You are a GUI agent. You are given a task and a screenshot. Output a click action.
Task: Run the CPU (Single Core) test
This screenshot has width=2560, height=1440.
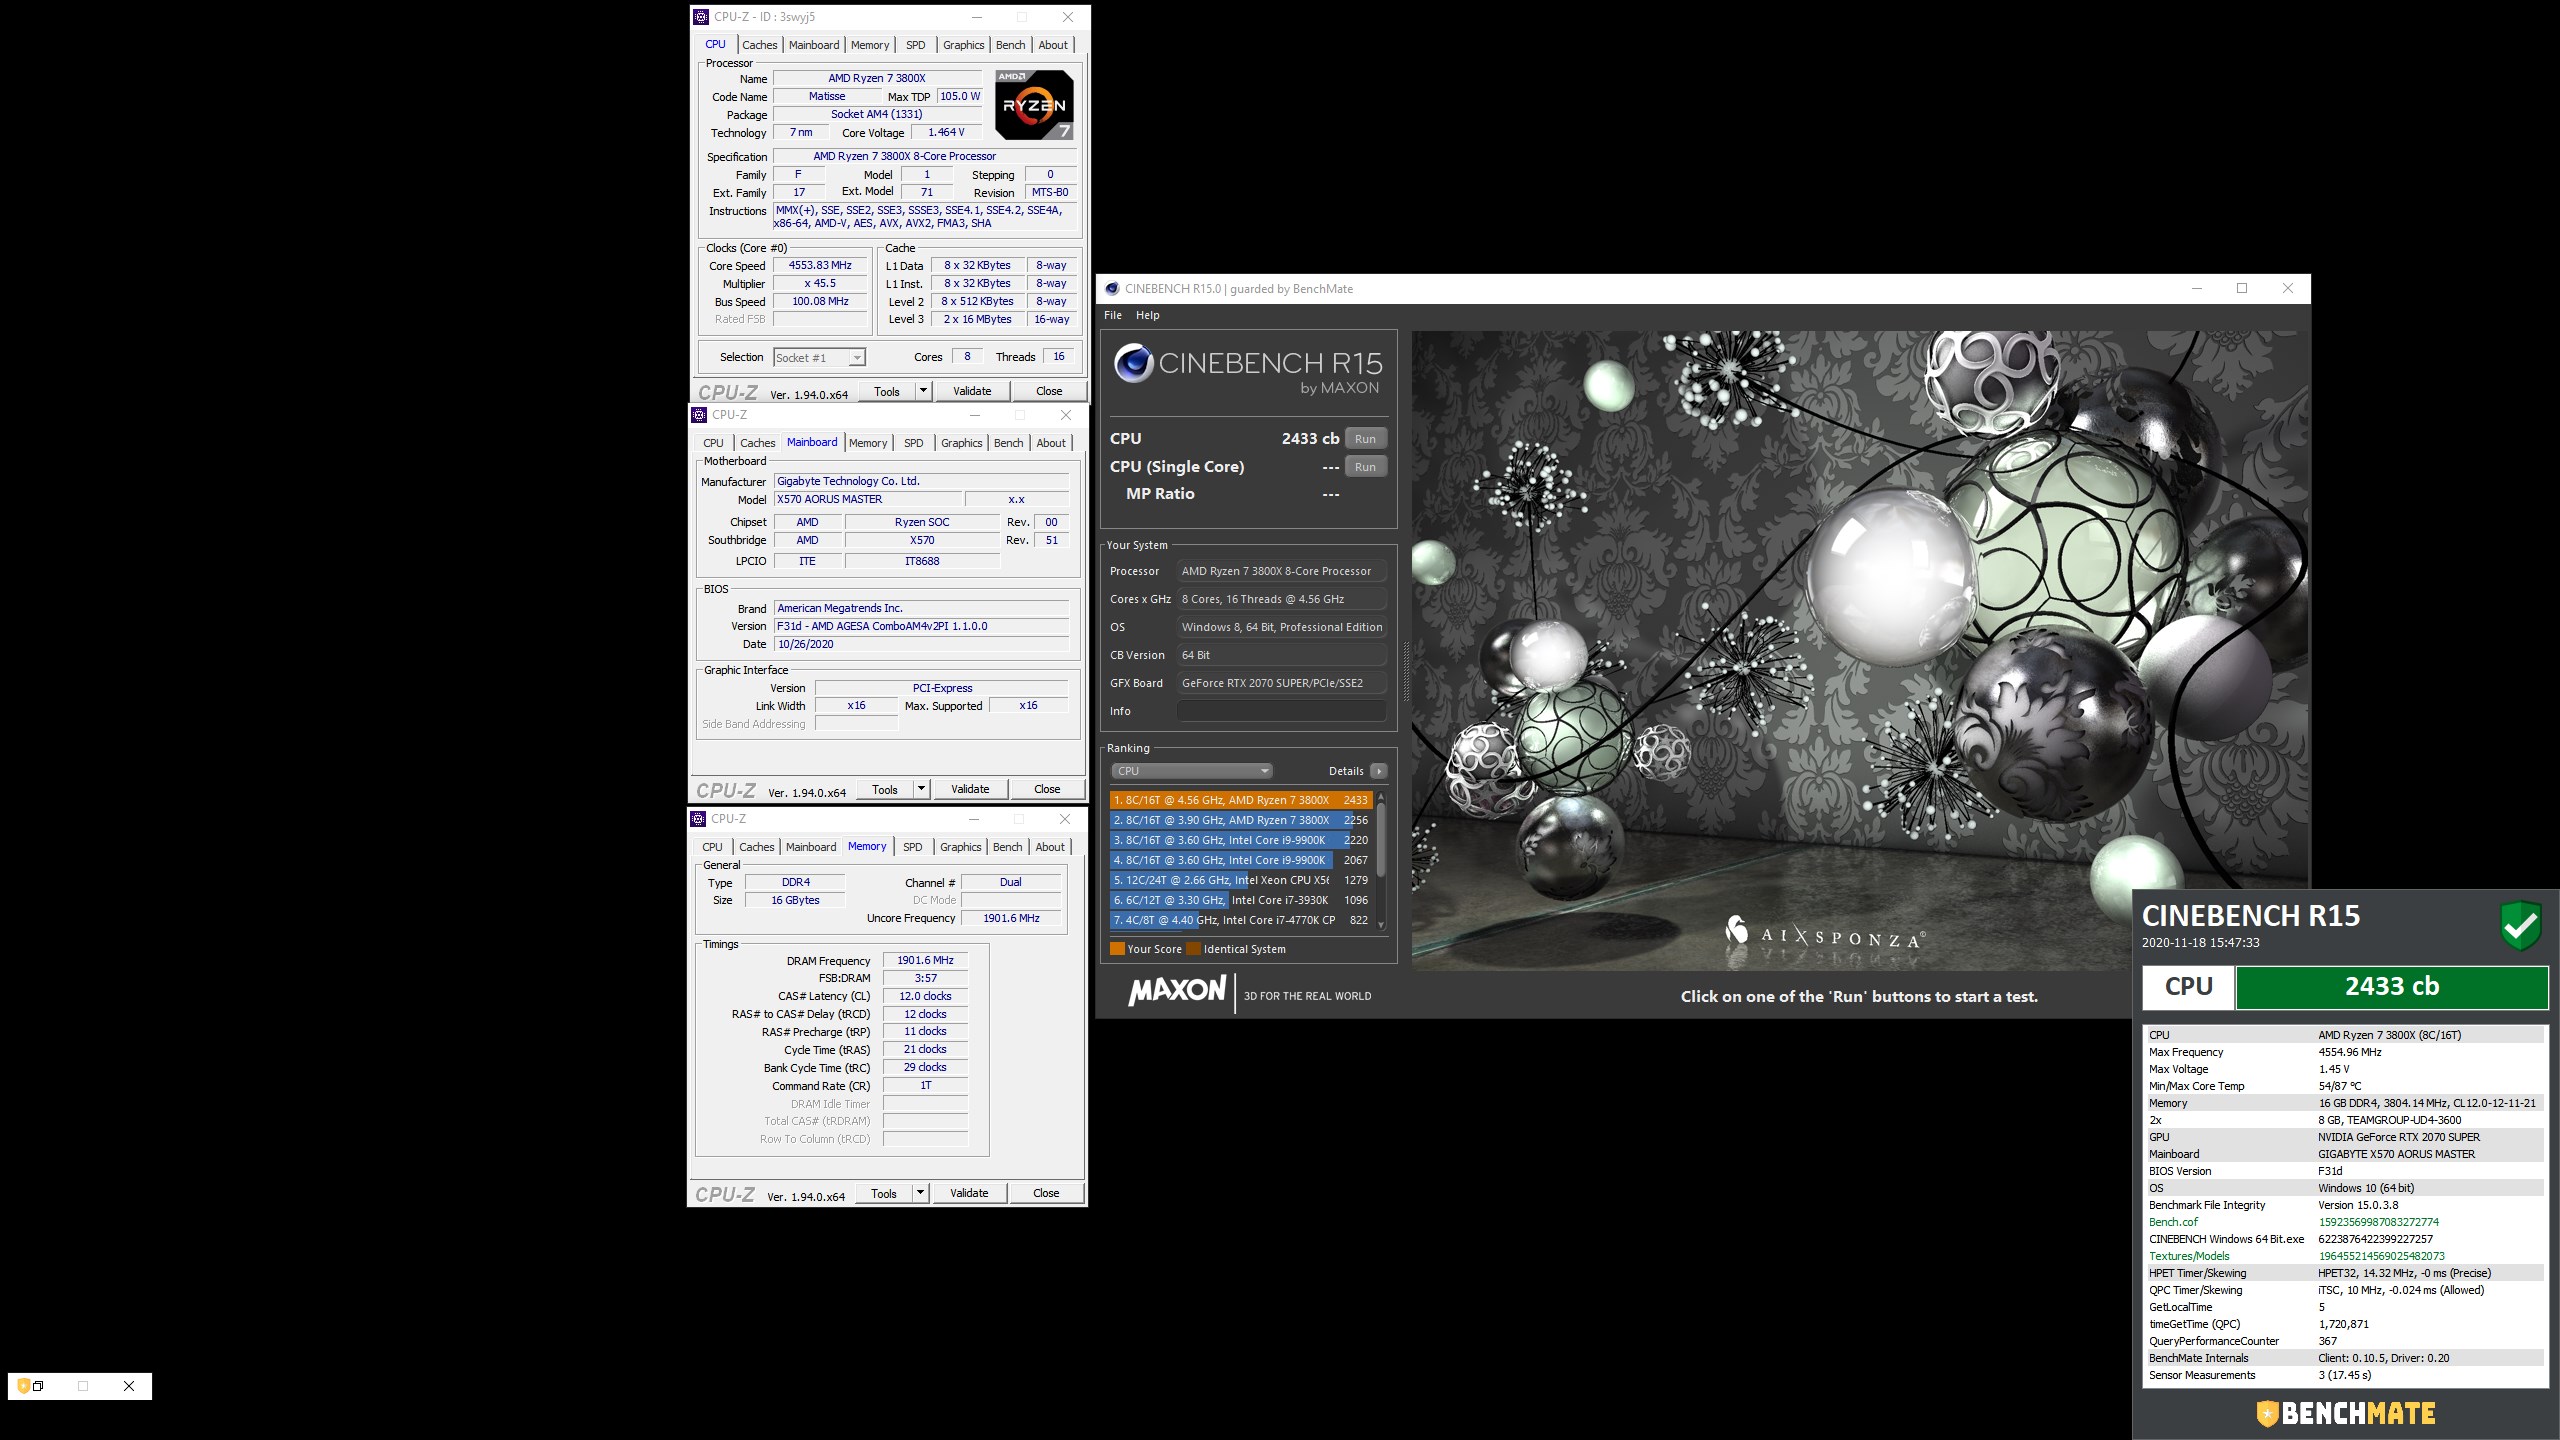(x=1365, y=467)
